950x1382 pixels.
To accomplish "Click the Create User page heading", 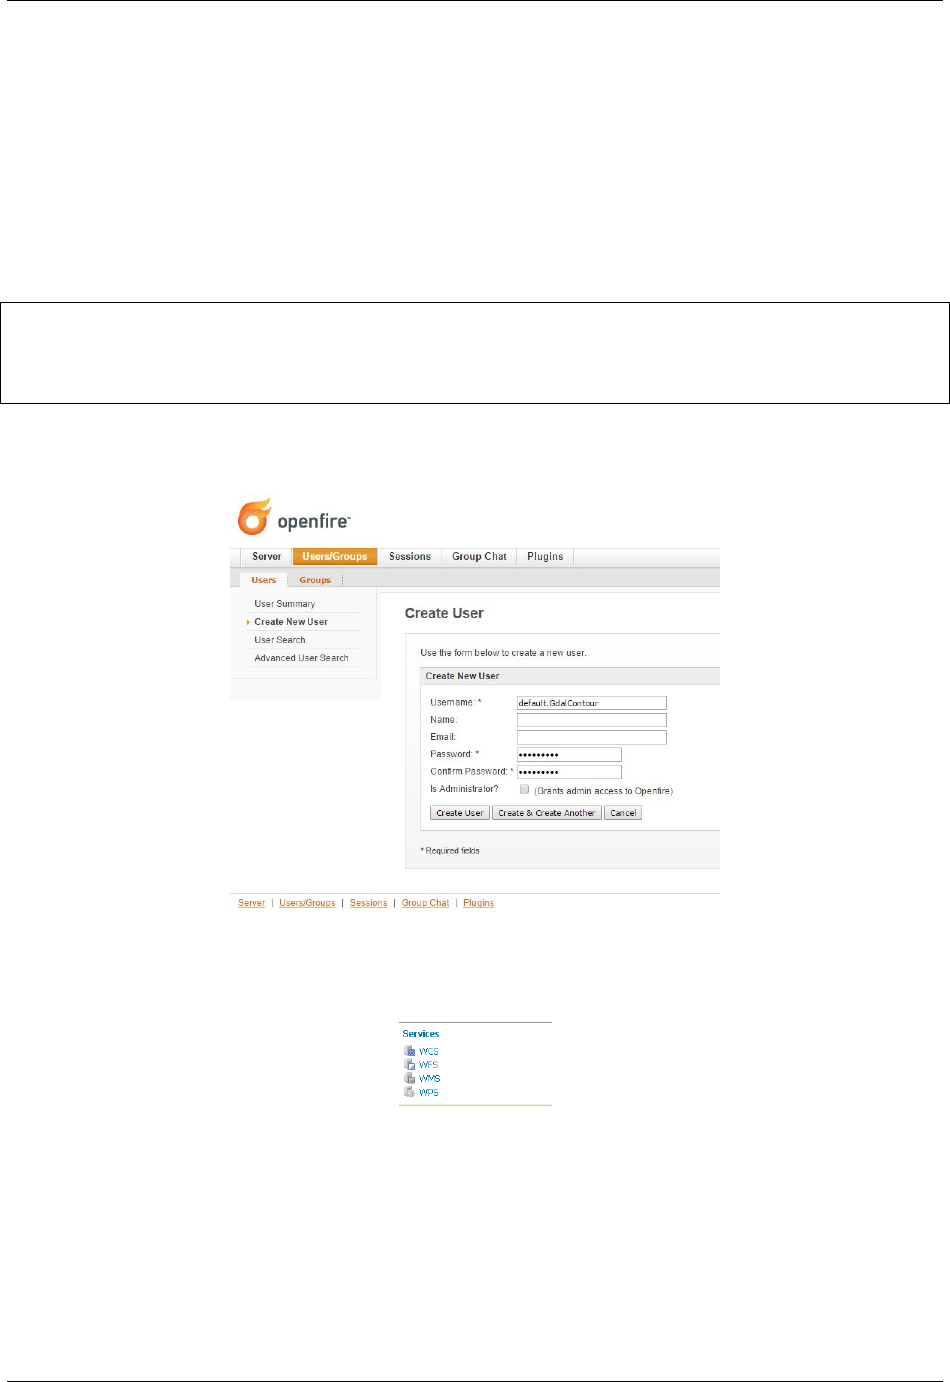I will 444,613.
